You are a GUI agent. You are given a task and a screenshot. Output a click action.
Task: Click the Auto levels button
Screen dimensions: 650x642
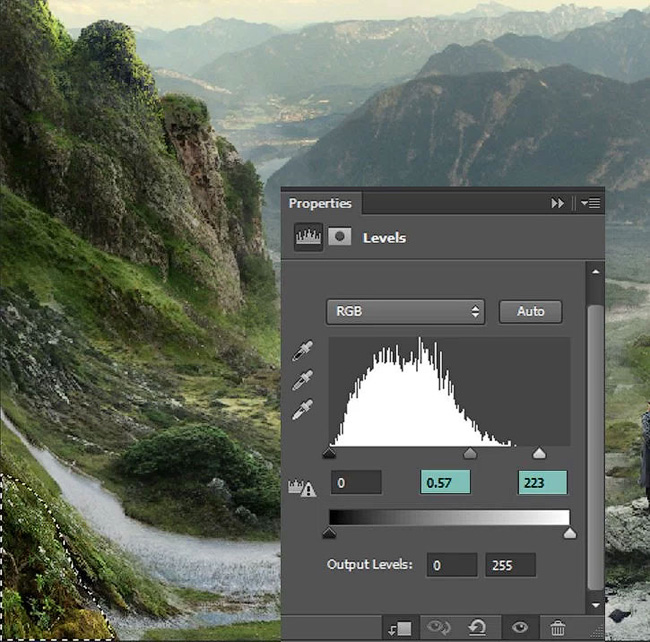pos(531,312)
